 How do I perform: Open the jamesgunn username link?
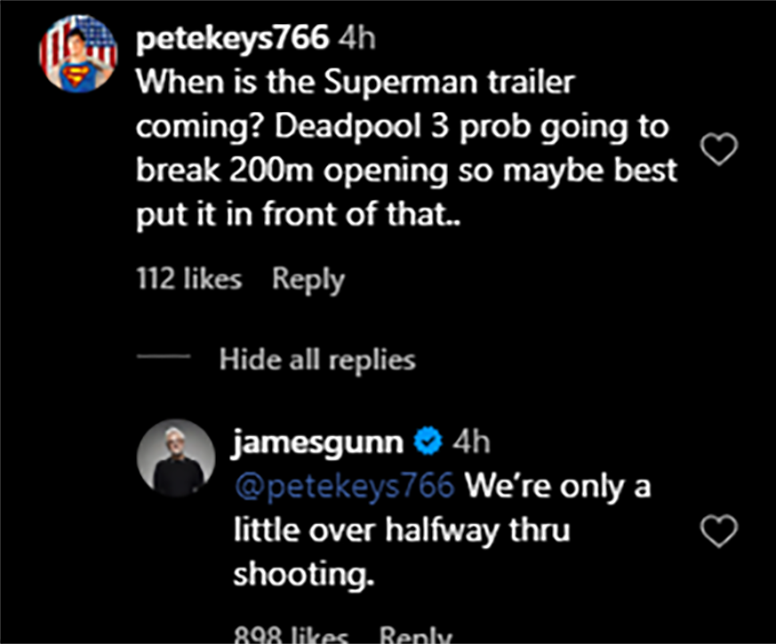click(x=318, y=442)
